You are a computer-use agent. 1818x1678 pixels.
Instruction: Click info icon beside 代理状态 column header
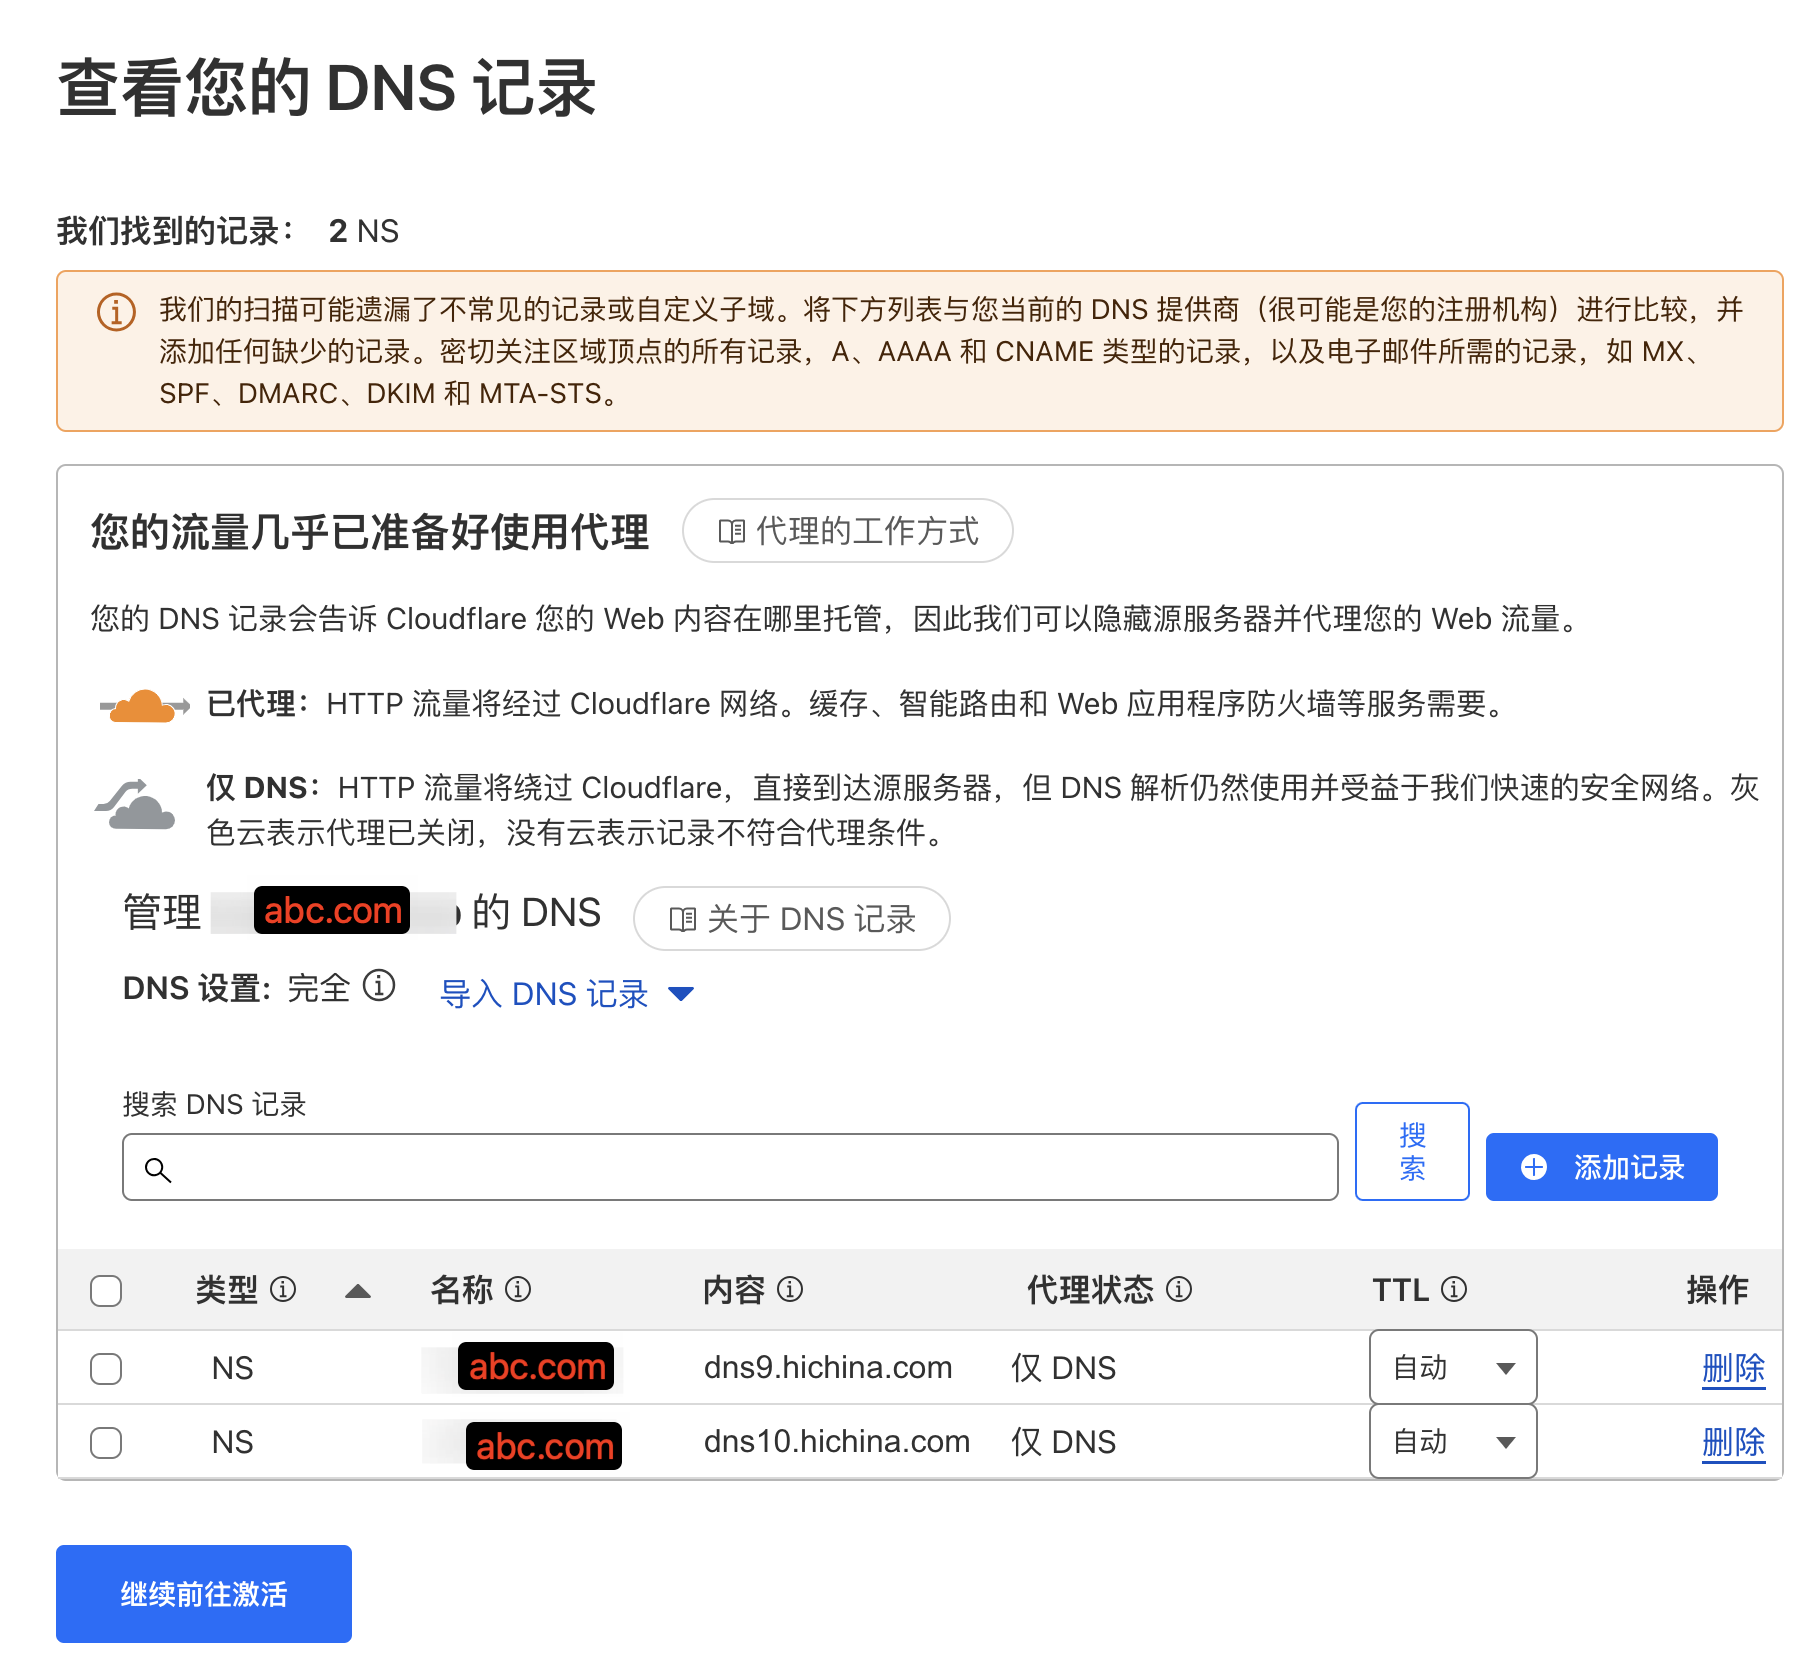click(1179, 1289)
